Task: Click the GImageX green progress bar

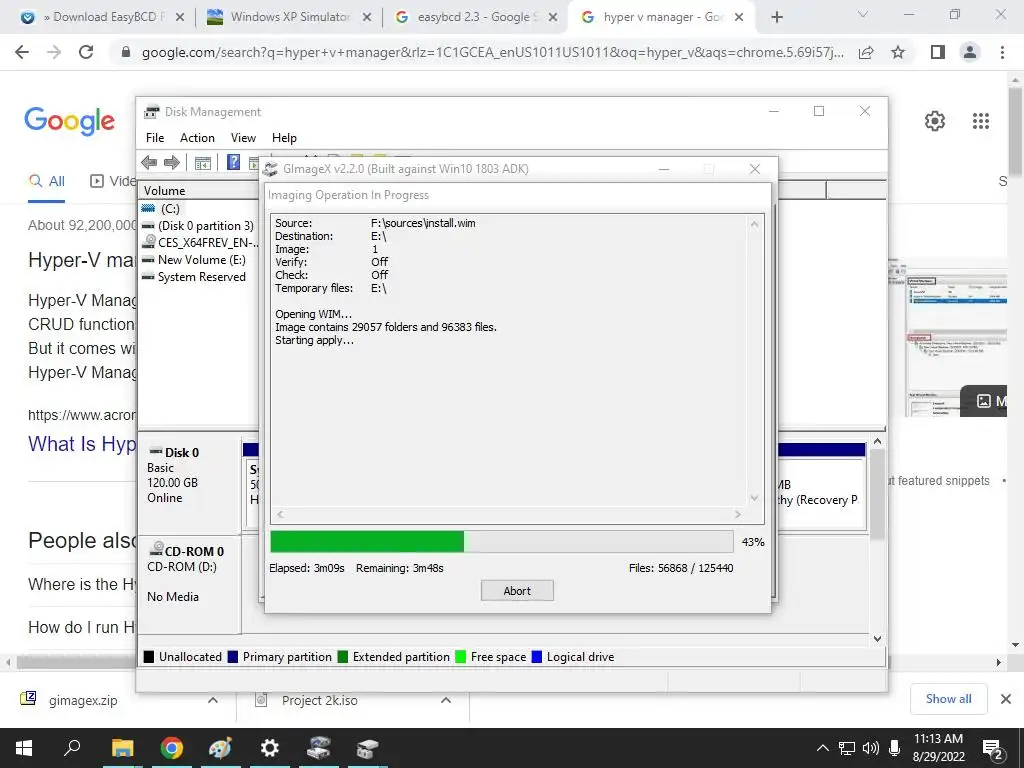Action: click(367, 541)
